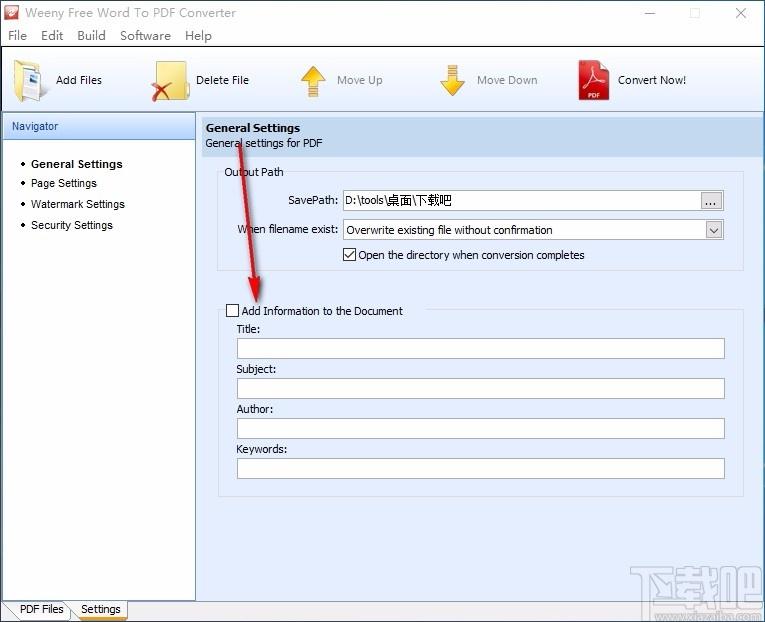Image resolution: width=765 pixels, height=622 pixels.
Task: Open the Build menu
Action: 91,36
